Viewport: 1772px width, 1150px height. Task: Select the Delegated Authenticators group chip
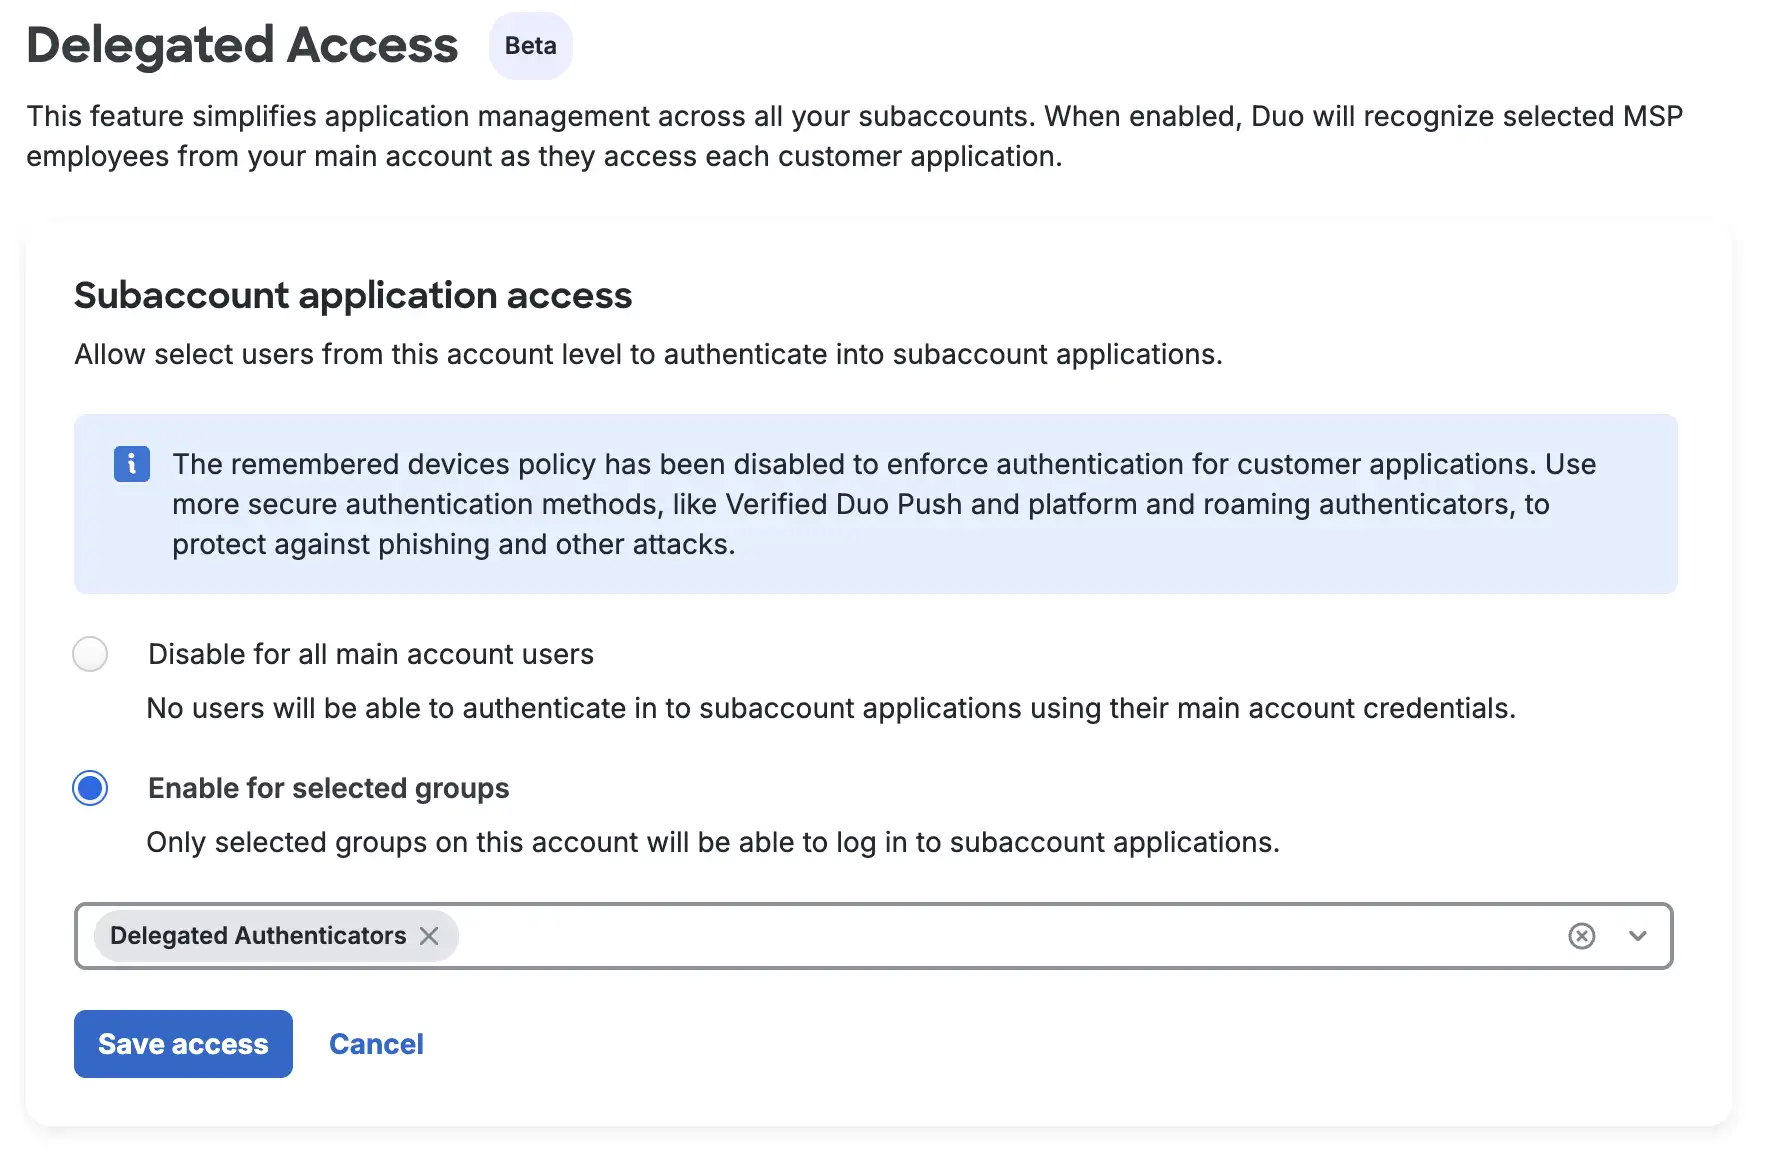pos(258,936)
